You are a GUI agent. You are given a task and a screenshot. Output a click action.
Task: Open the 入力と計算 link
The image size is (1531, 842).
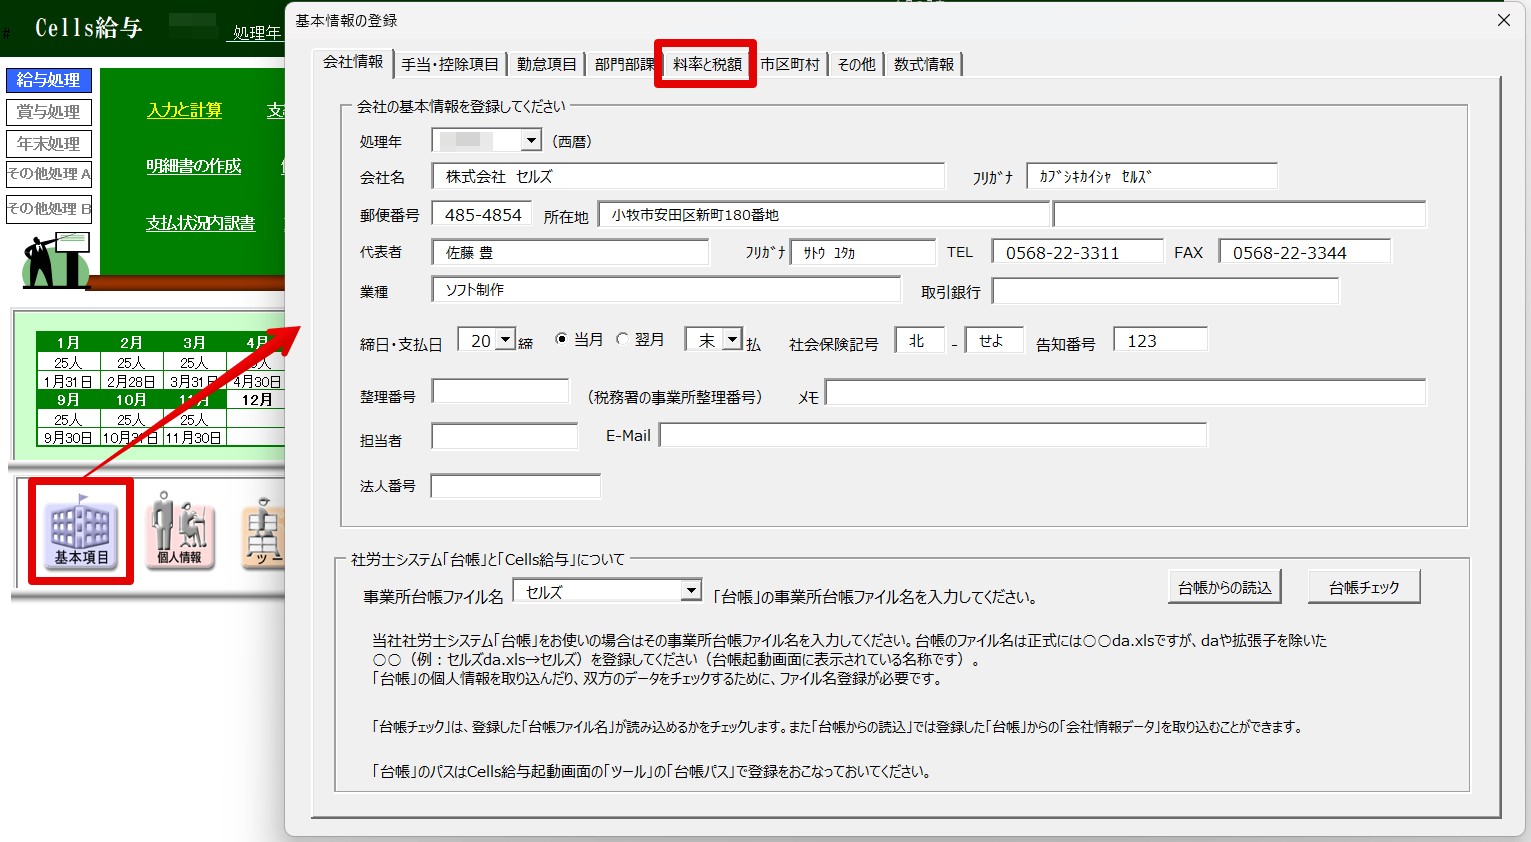(185, 110)
